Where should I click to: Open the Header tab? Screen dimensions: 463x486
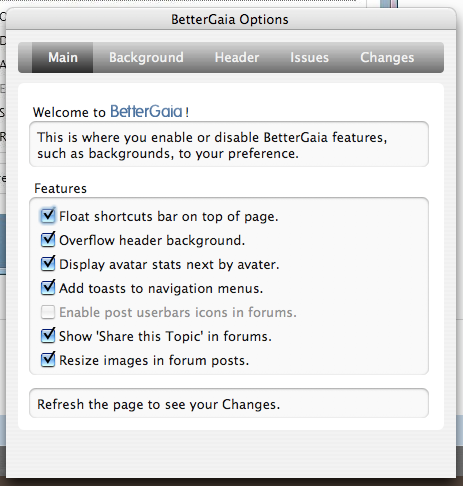tap(237, 57)
